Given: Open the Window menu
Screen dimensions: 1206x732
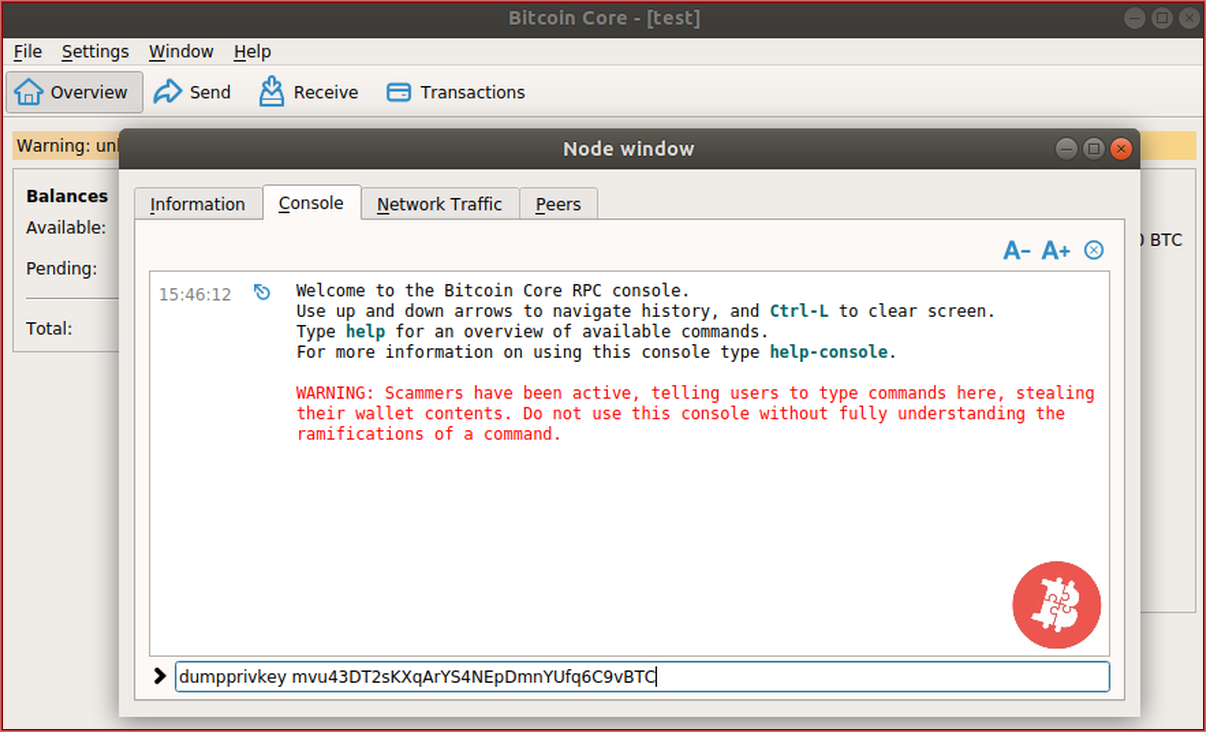Looking at the screenshot, I should (x=181, y=51).
